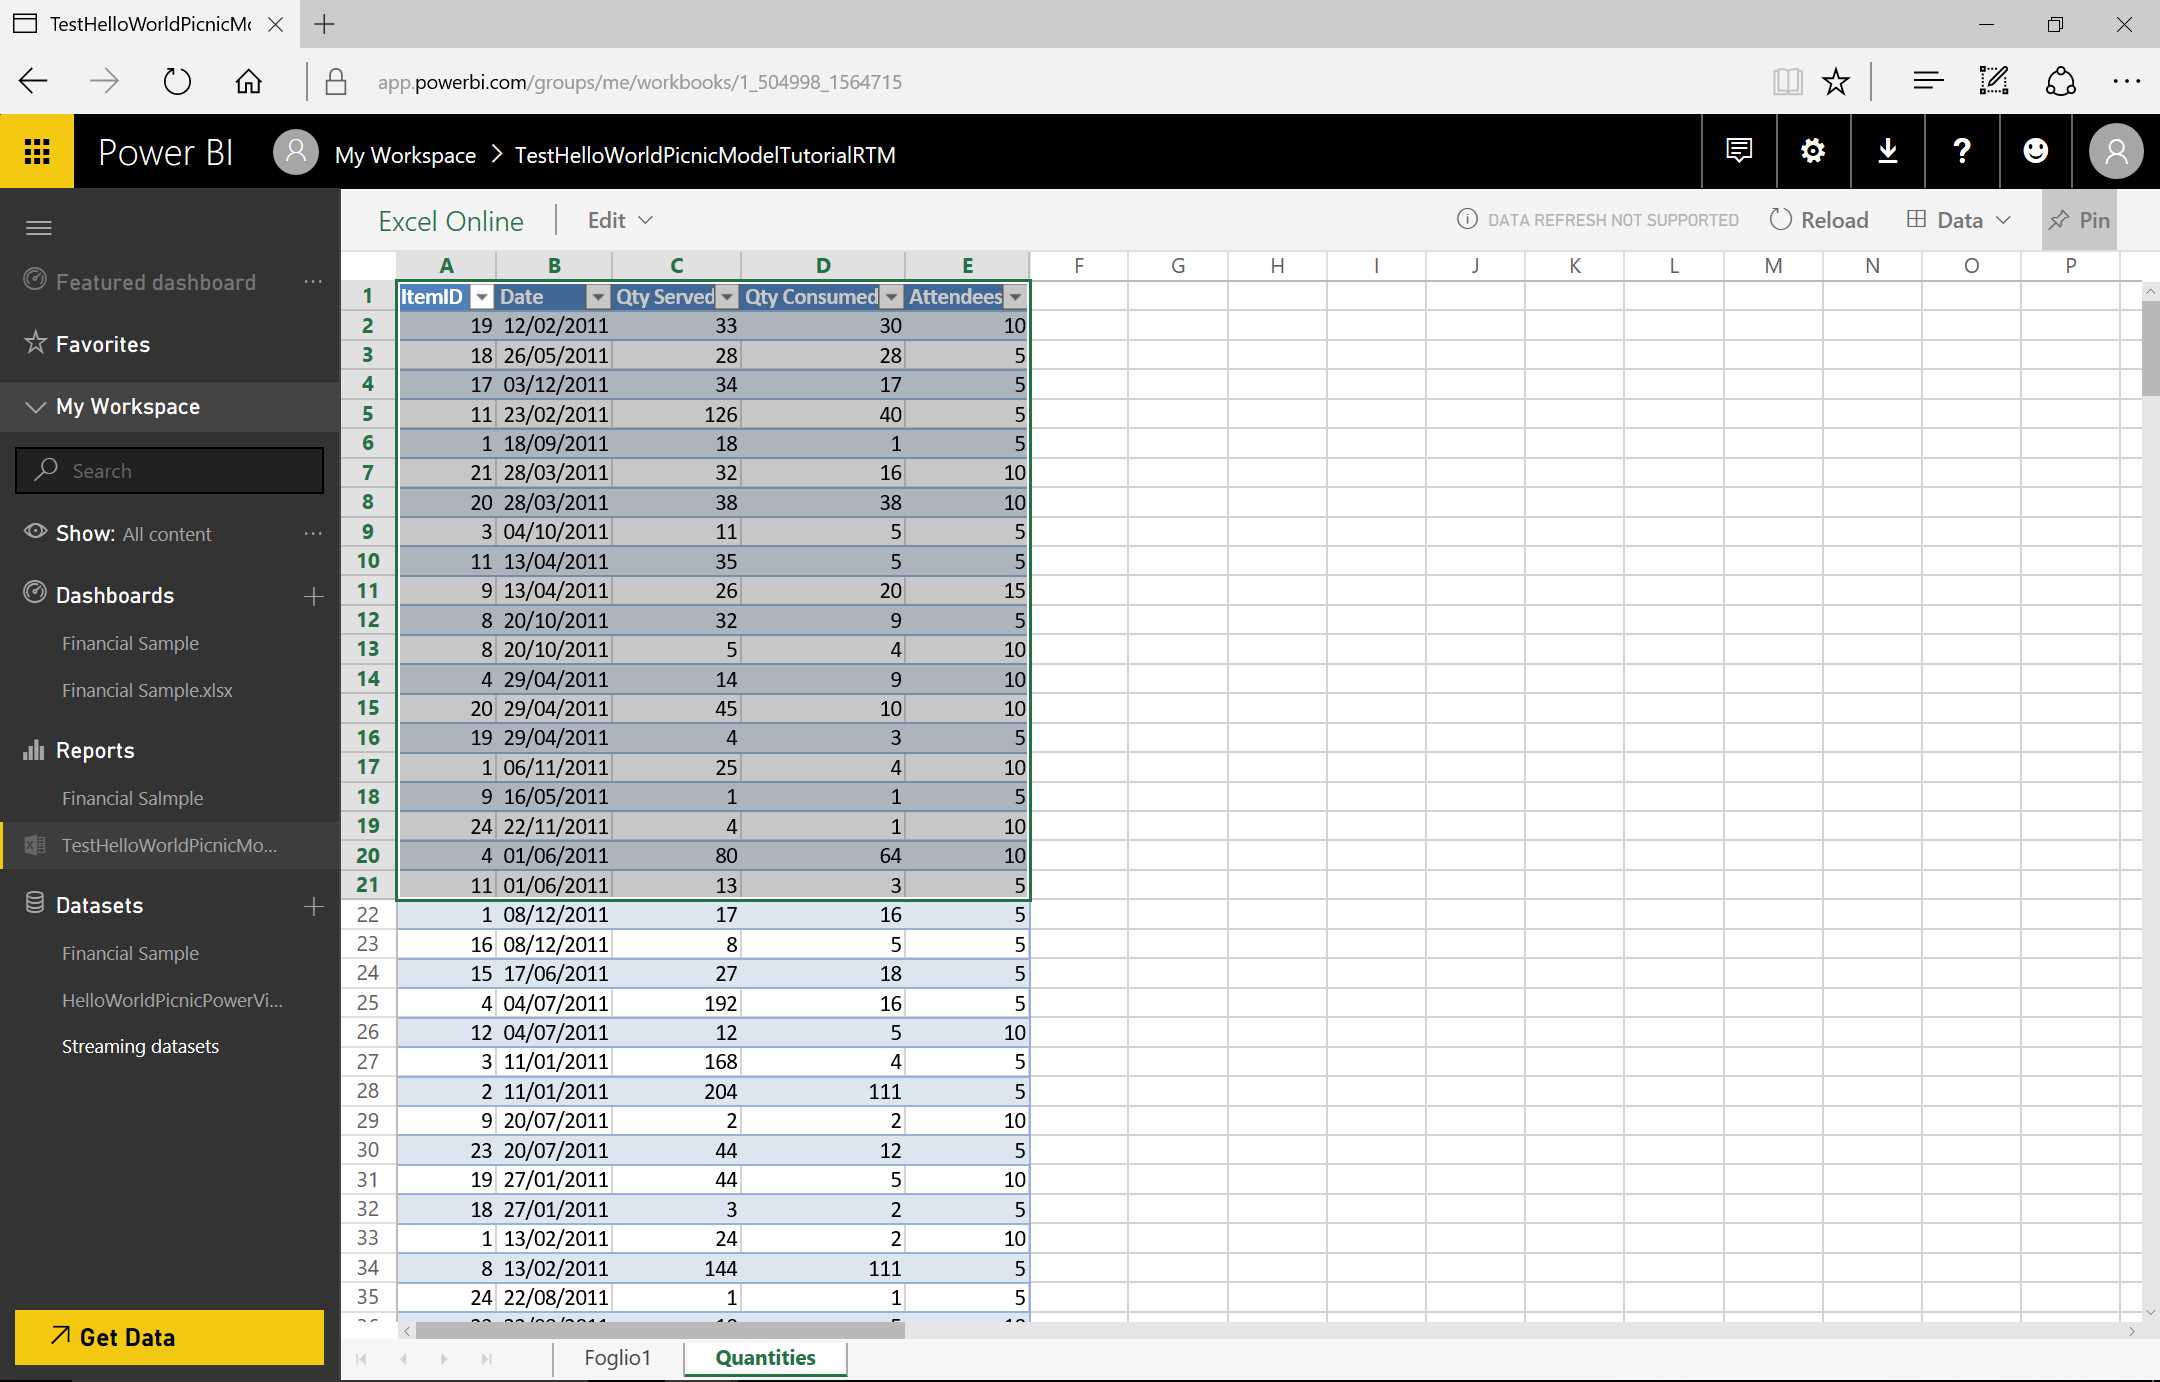Click the Reload icon for the workbook
Screen dimensions: 2160x1382
[1781, 219]
